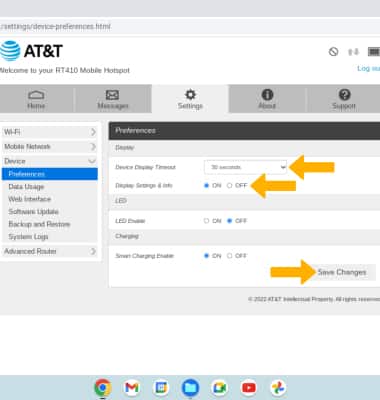The width and height of the screenshot is (380, 400).
Task: Open the About tab
Action: (267, 99)
